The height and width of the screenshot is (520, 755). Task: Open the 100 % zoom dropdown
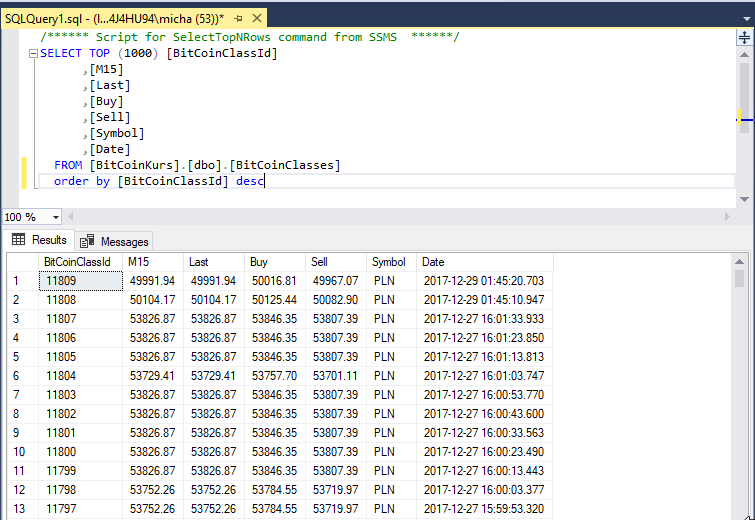tap(56, 217)
